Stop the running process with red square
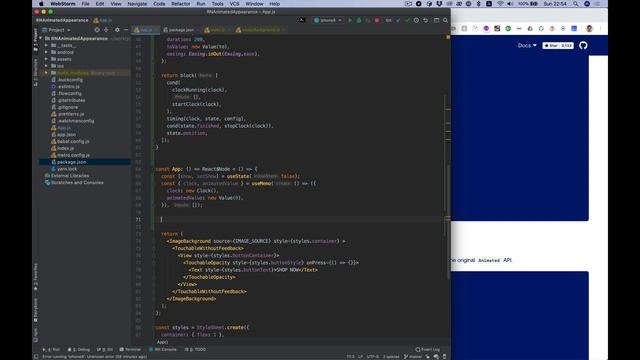The width and height of the screenshot is (640, 360). (377, 20)
